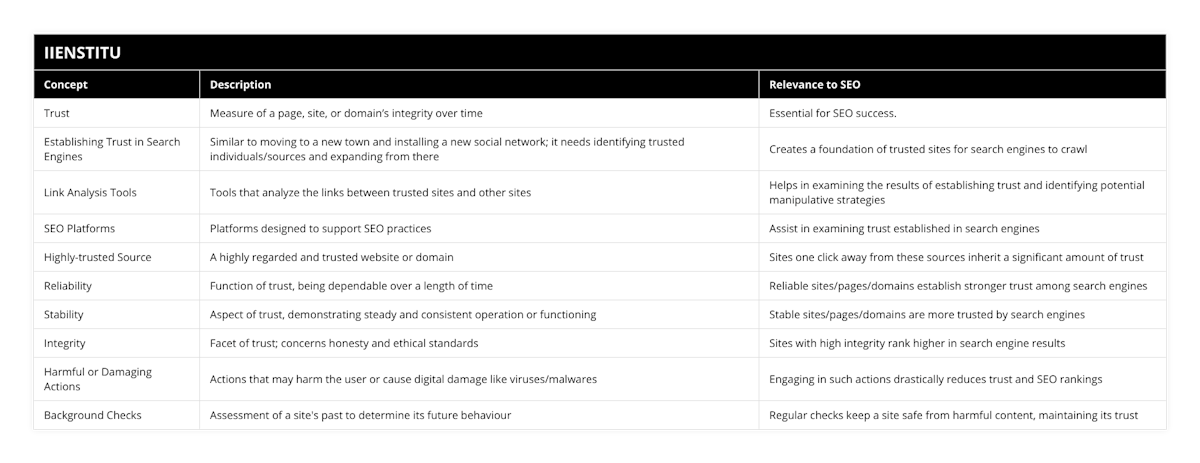Click the Concept column header
This screenshot has height=463, width=1200.
click(x=66, y=85)
